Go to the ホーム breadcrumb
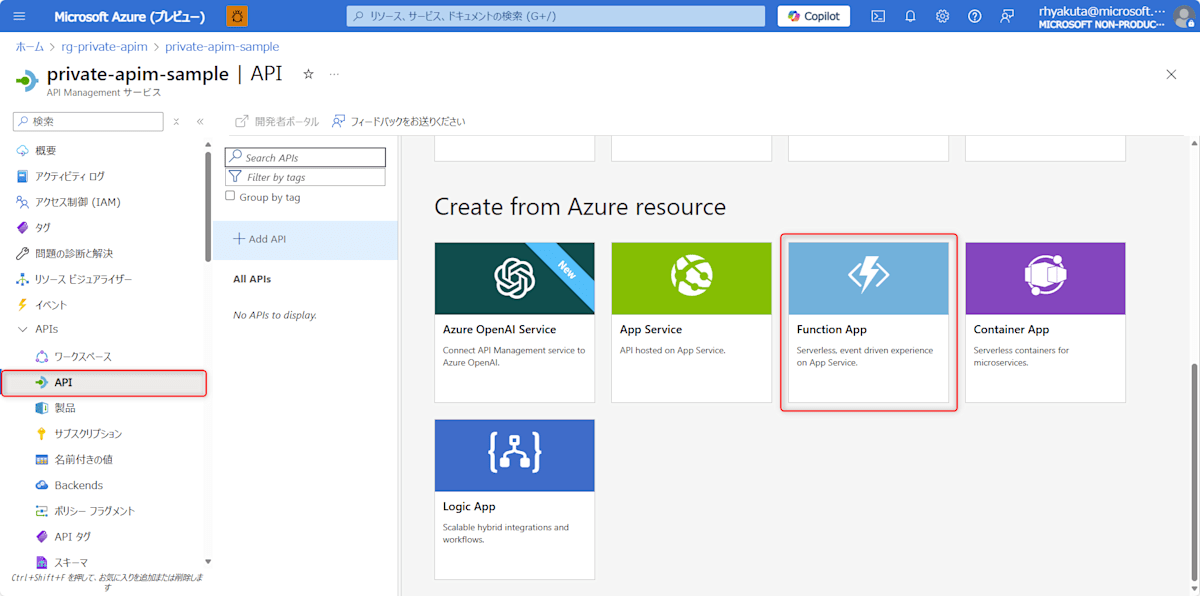This screenshot has height=596, width=1200. [29, 47]
